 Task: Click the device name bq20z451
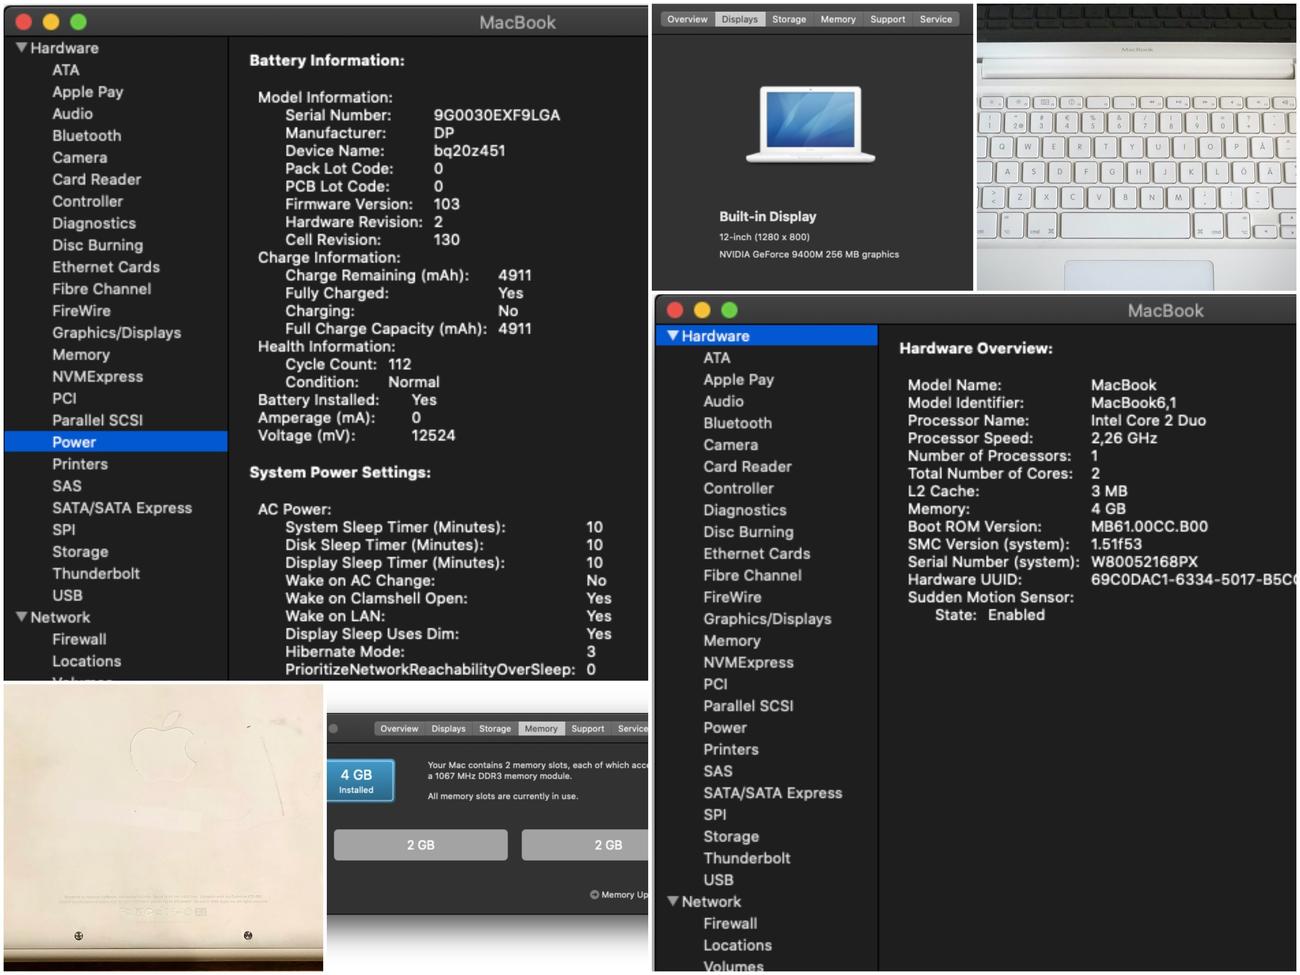tap(469, 151)
